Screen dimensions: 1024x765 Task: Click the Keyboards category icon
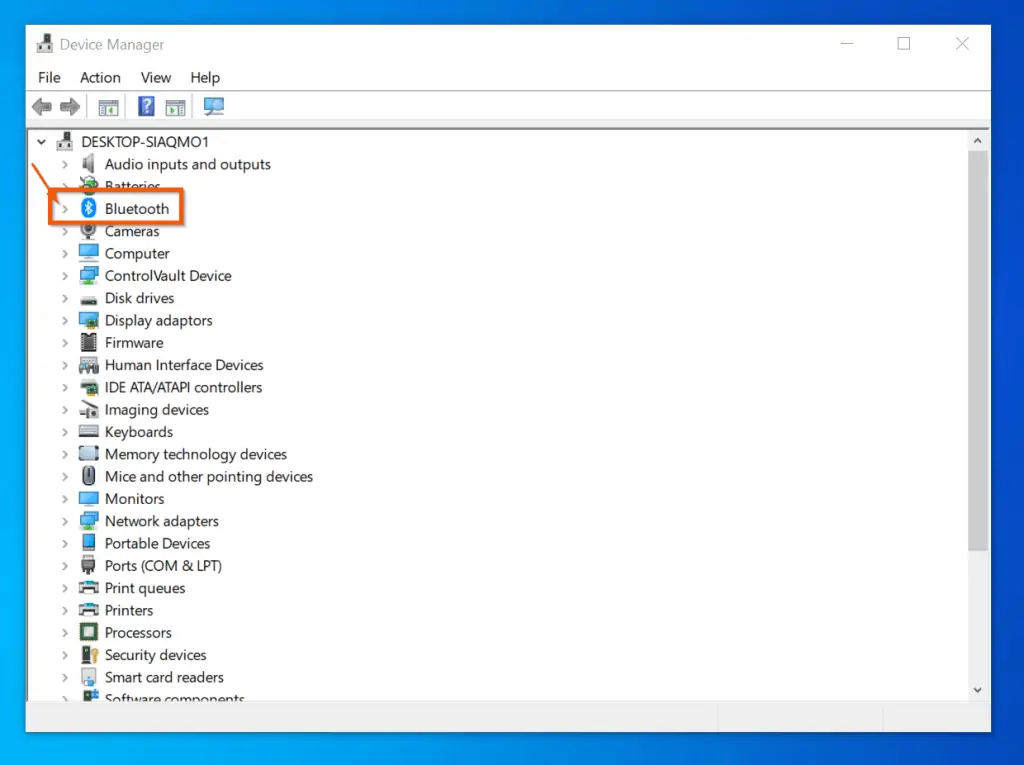click(x=89, y=431)
